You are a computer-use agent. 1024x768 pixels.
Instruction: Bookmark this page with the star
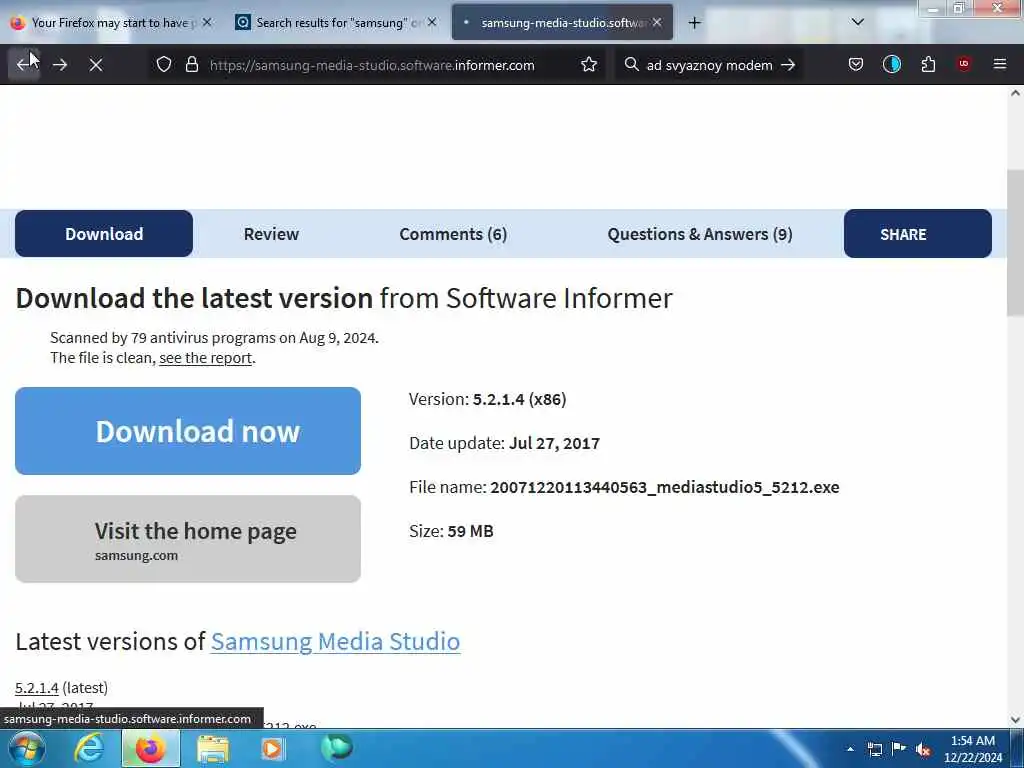pos(589,65)
